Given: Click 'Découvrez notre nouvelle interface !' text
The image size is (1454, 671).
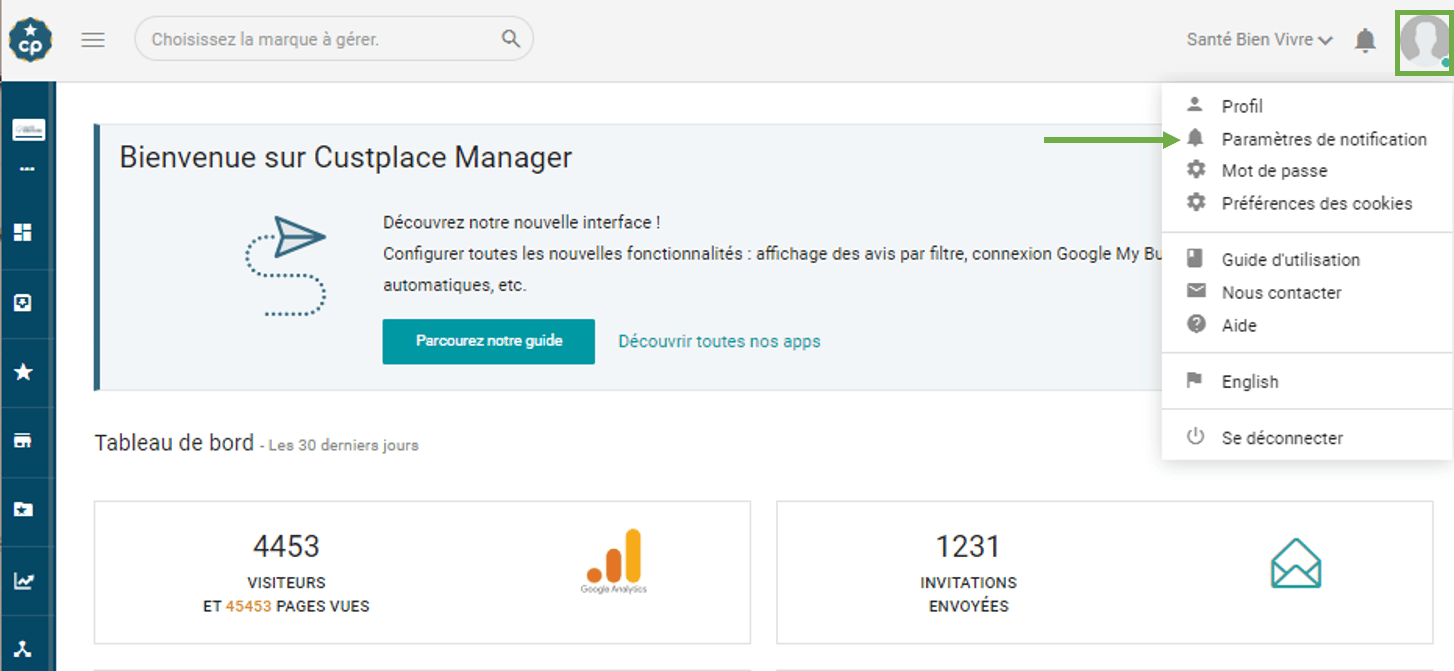Looking at the screenshot, I should pyautogui.click(x=521, y=222).
